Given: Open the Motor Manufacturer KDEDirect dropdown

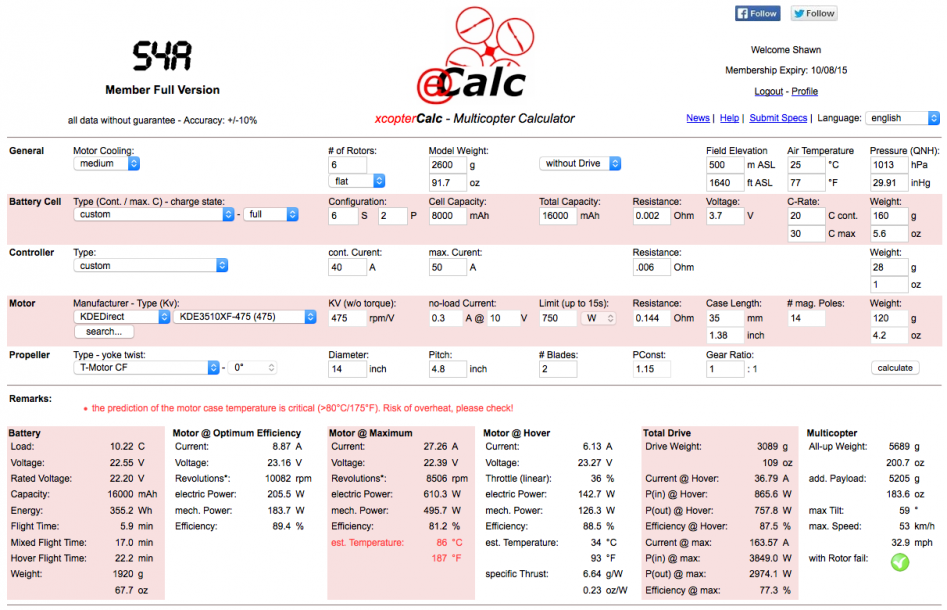Looking at the screenshot, I should [122, 317].
